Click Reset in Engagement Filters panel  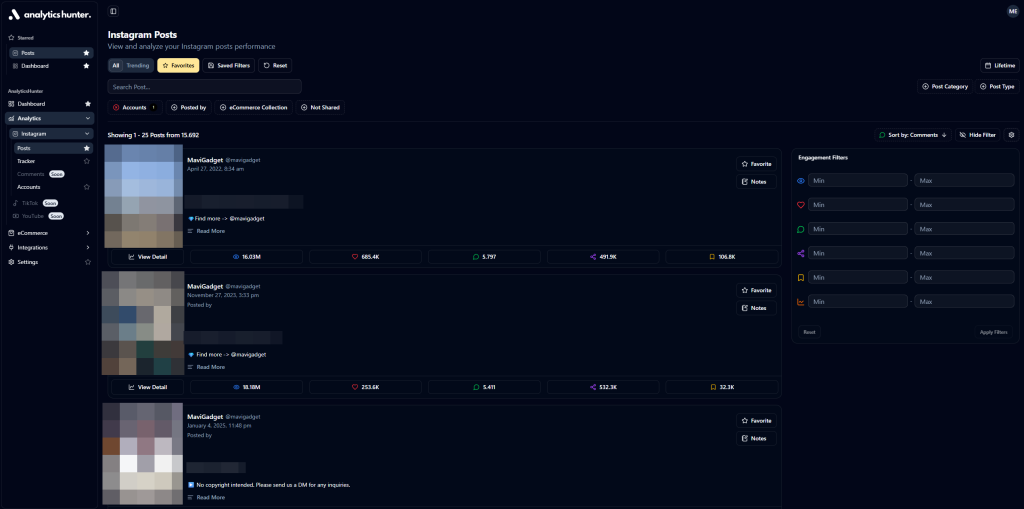point(809,332)
